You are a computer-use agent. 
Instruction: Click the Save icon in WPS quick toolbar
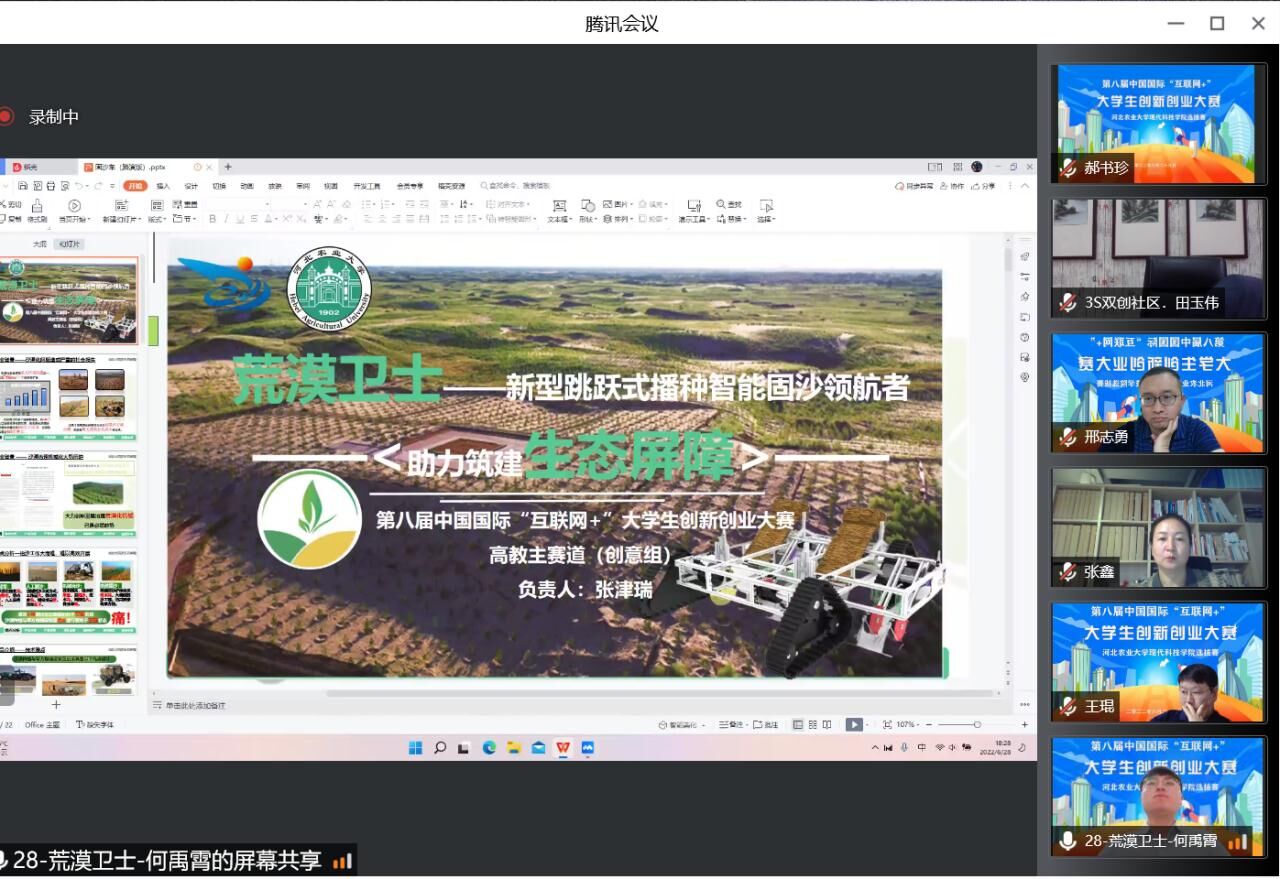point(23,186)
